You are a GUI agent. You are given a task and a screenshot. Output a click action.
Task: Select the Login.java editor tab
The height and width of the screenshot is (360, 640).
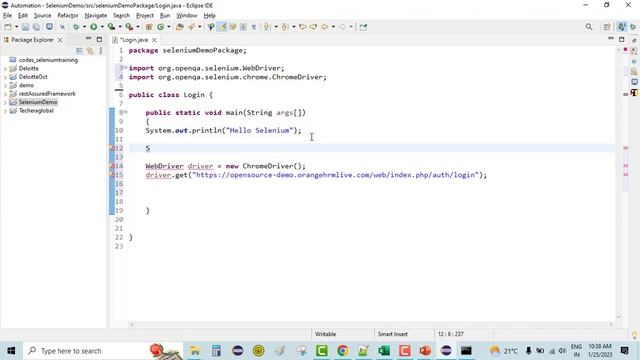click(x=134, y=40)
